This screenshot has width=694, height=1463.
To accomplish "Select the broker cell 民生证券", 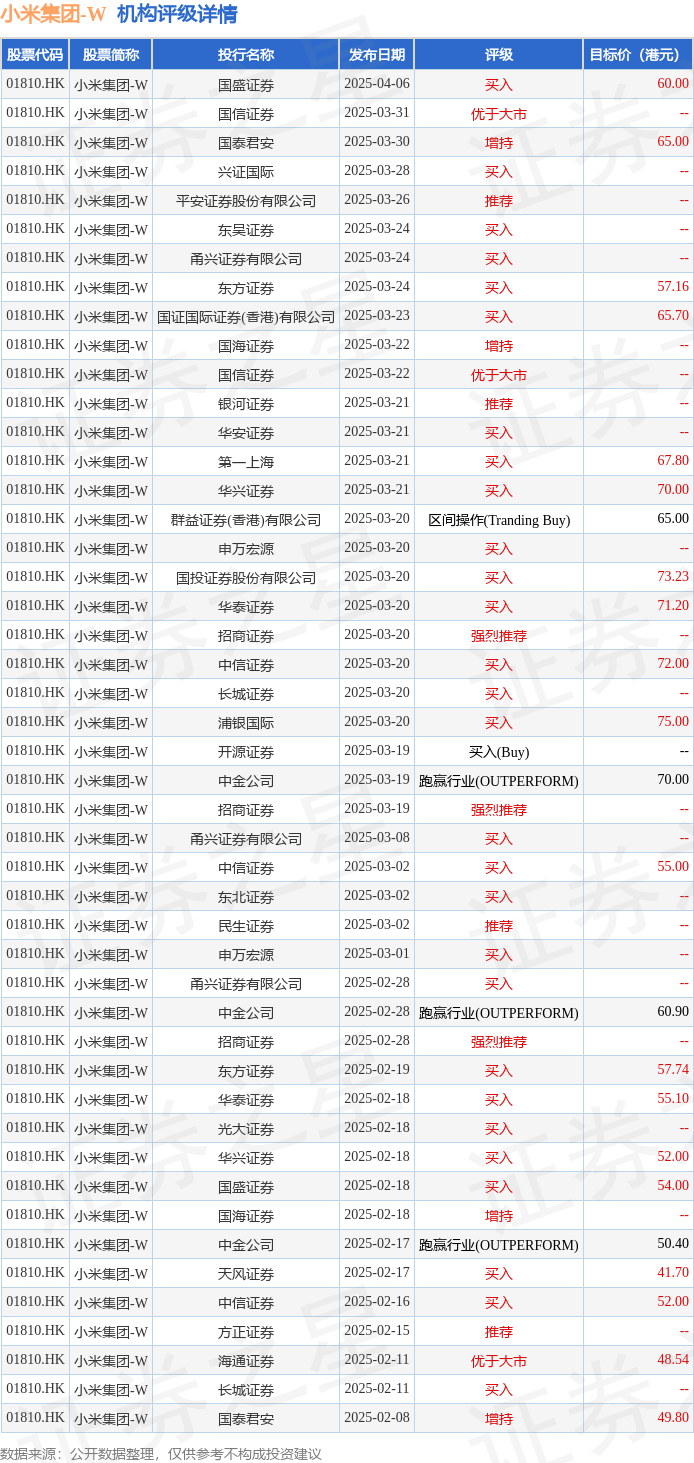I will coord(246,925).
